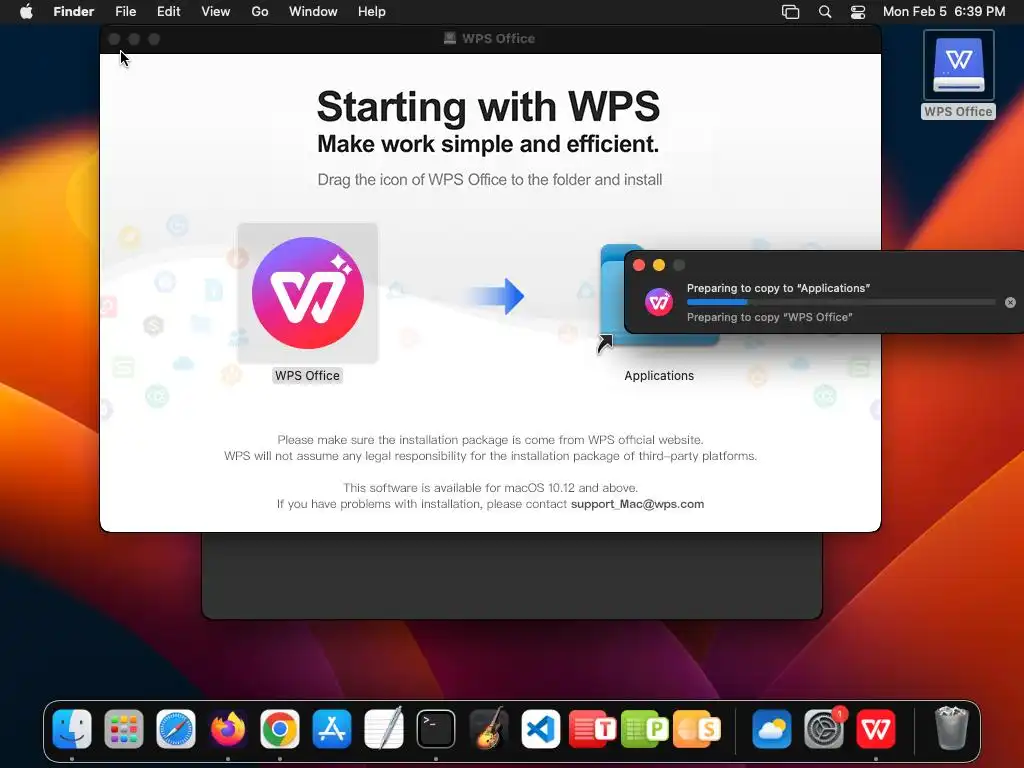Viewport: 1024px width, 768px height.
Task: Click the dark window behind the installer
Action: pos(511,575)
